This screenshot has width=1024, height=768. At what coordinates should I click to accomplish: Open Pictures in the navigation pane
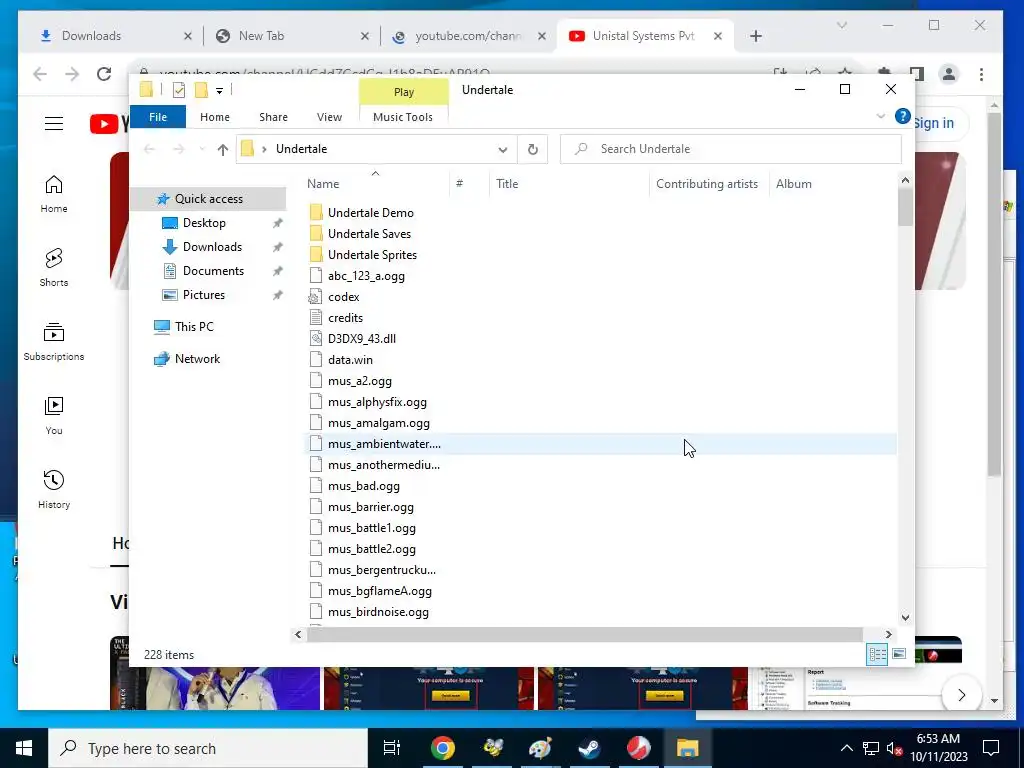point(204,295)
